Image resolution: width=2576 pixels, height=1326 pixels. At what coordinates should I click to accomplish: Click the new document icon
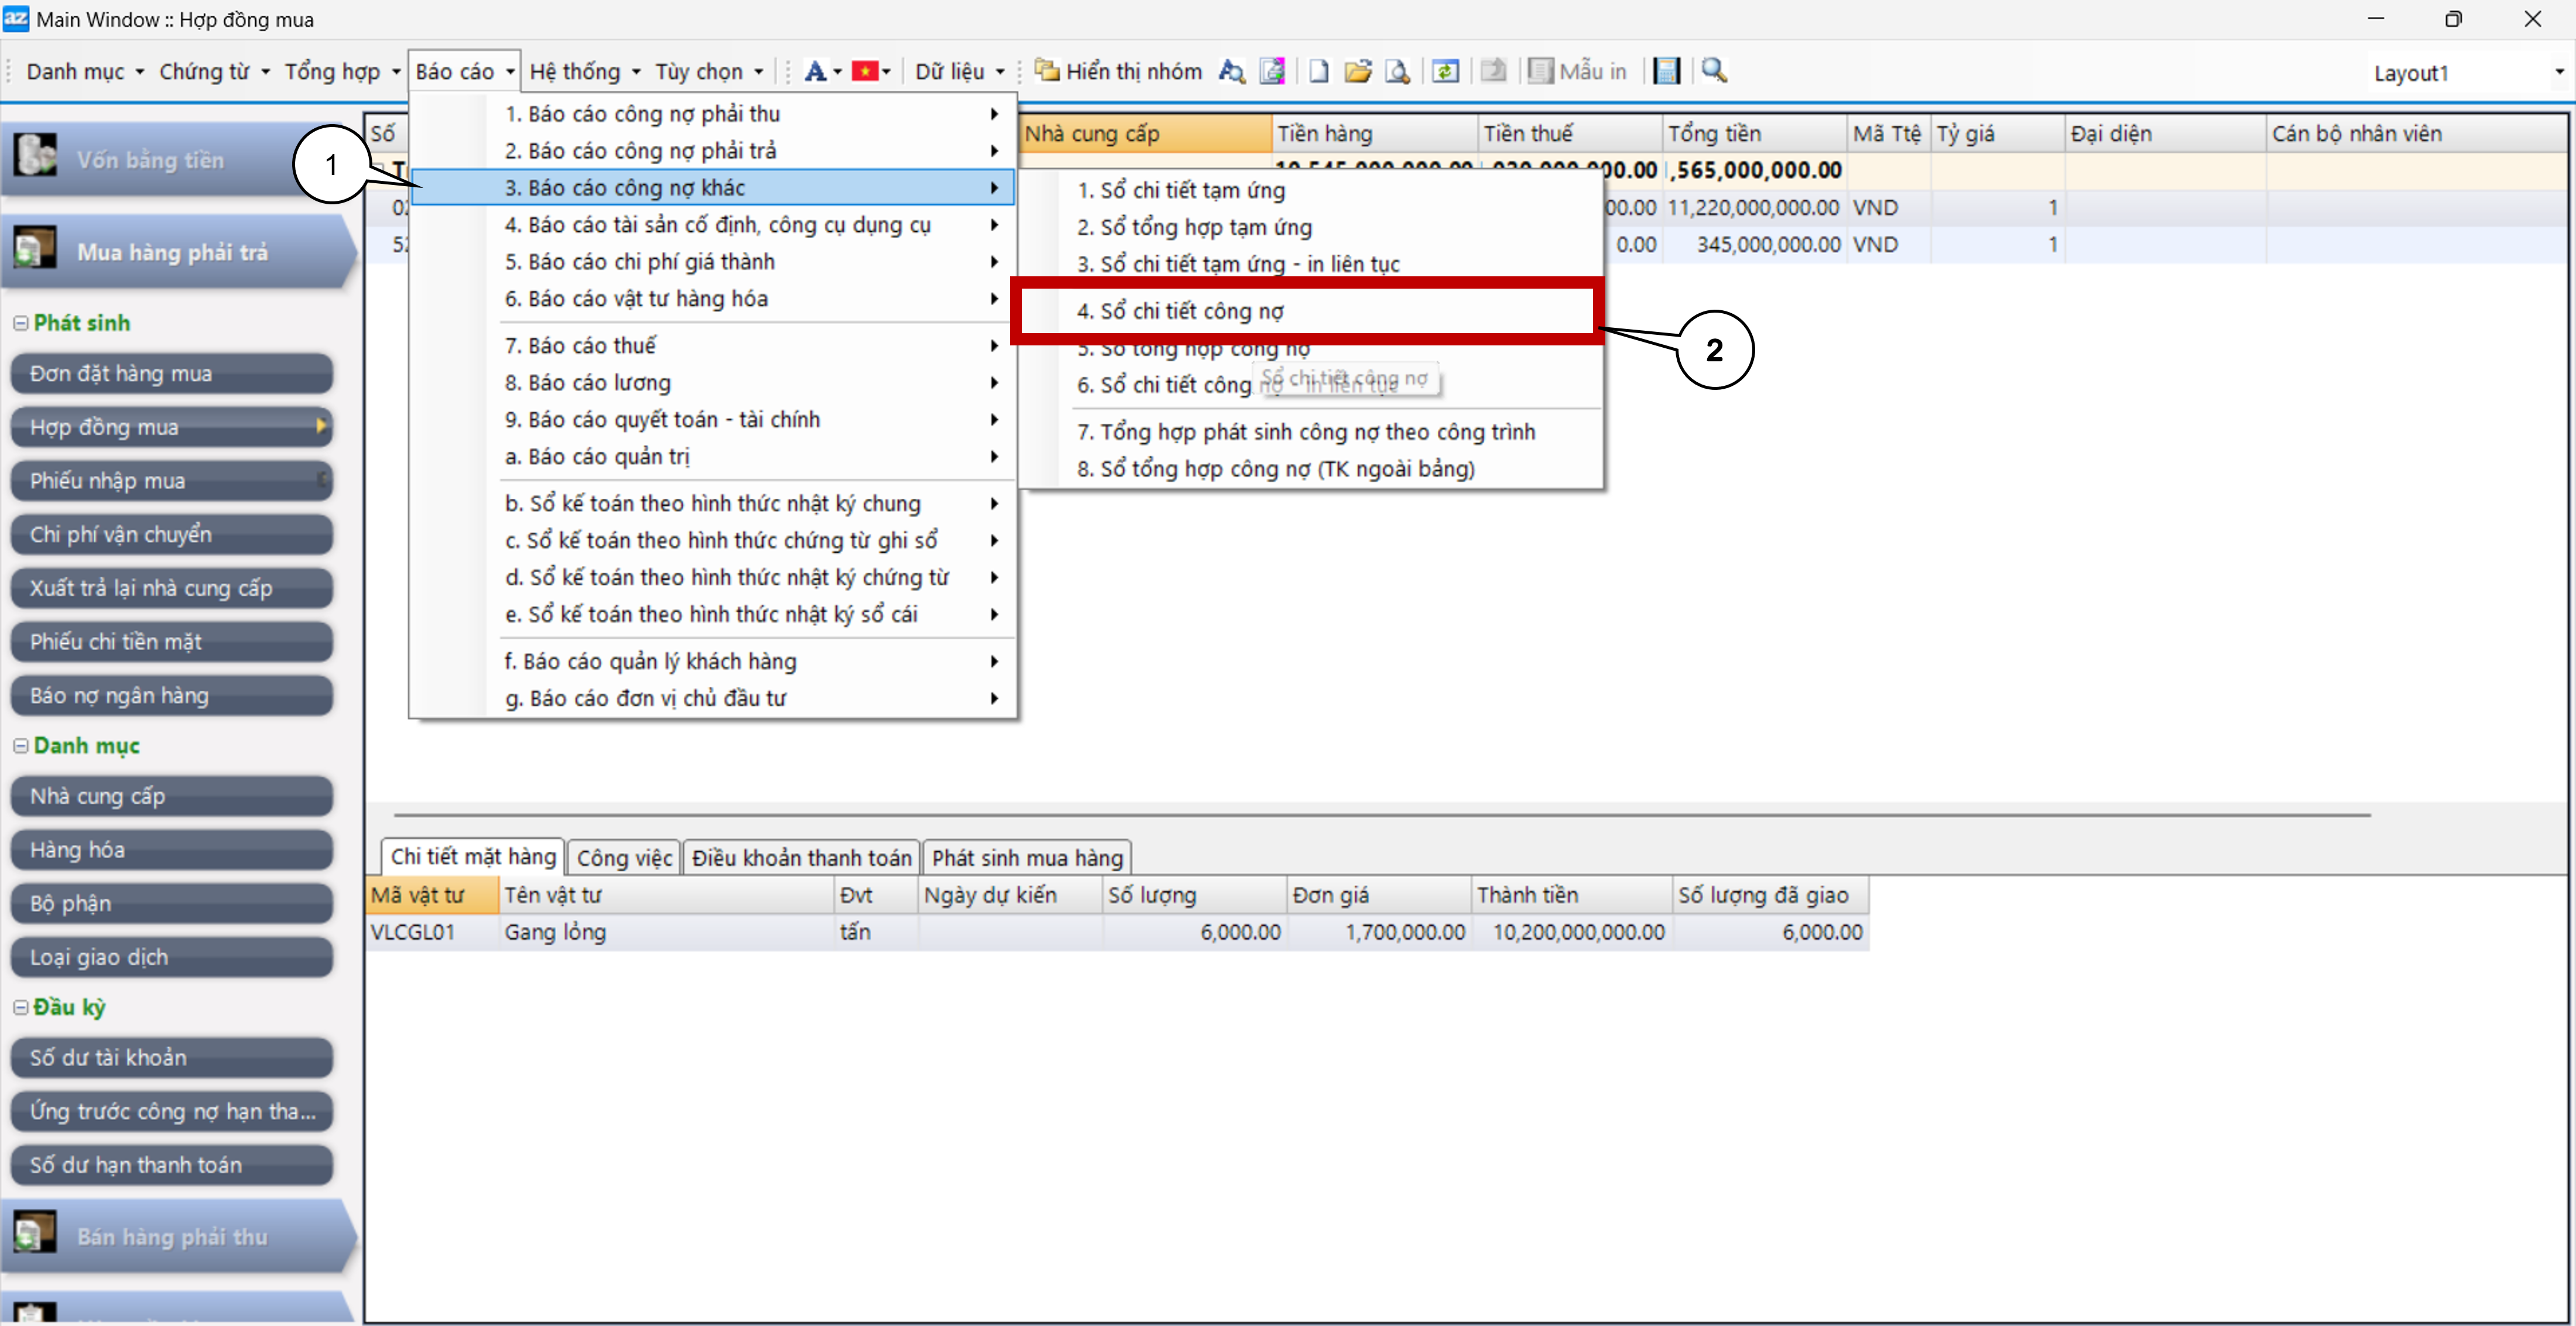1318,71
